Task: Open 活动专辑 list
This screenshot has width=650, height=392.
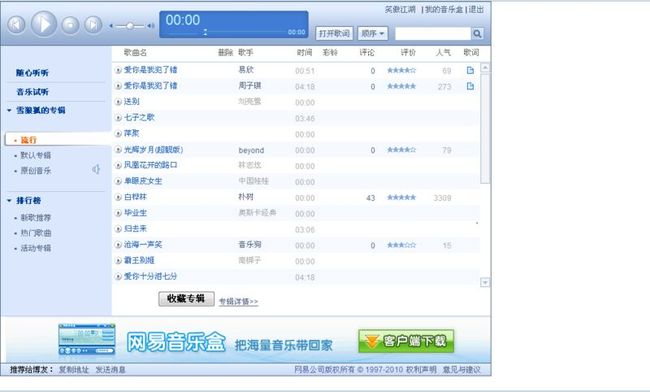Action: click(x=36, y=248)
